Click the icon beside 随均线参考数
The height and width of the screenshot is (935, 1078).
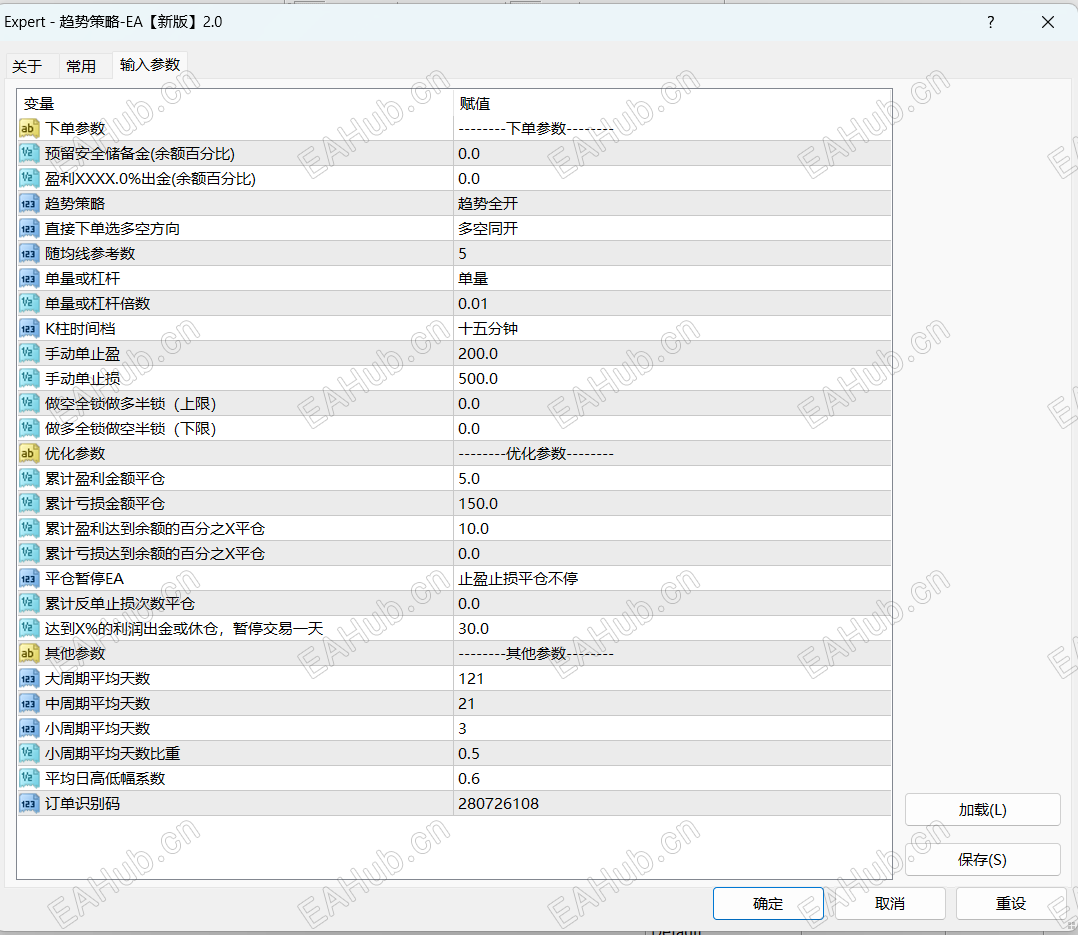(x=28, y=253)
